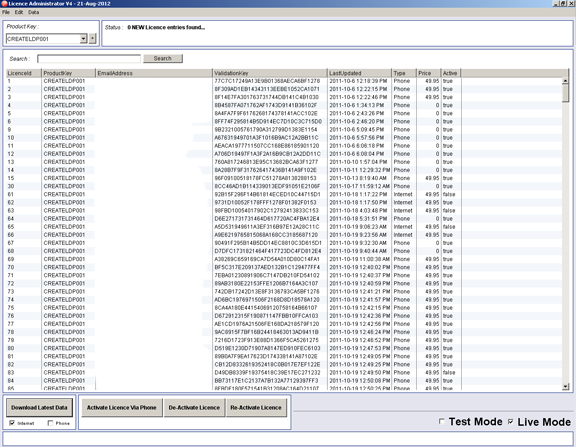The image size is (576, 447).
Task: Open the Data menu
Action: (x=33, y=12)
